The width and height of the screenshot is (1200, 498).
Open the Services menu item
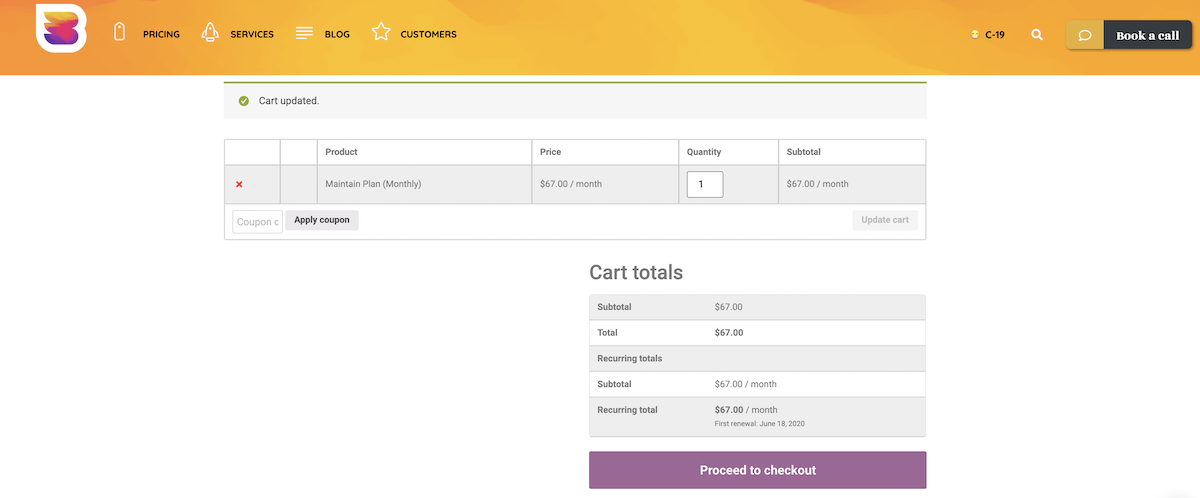point(252,34)
